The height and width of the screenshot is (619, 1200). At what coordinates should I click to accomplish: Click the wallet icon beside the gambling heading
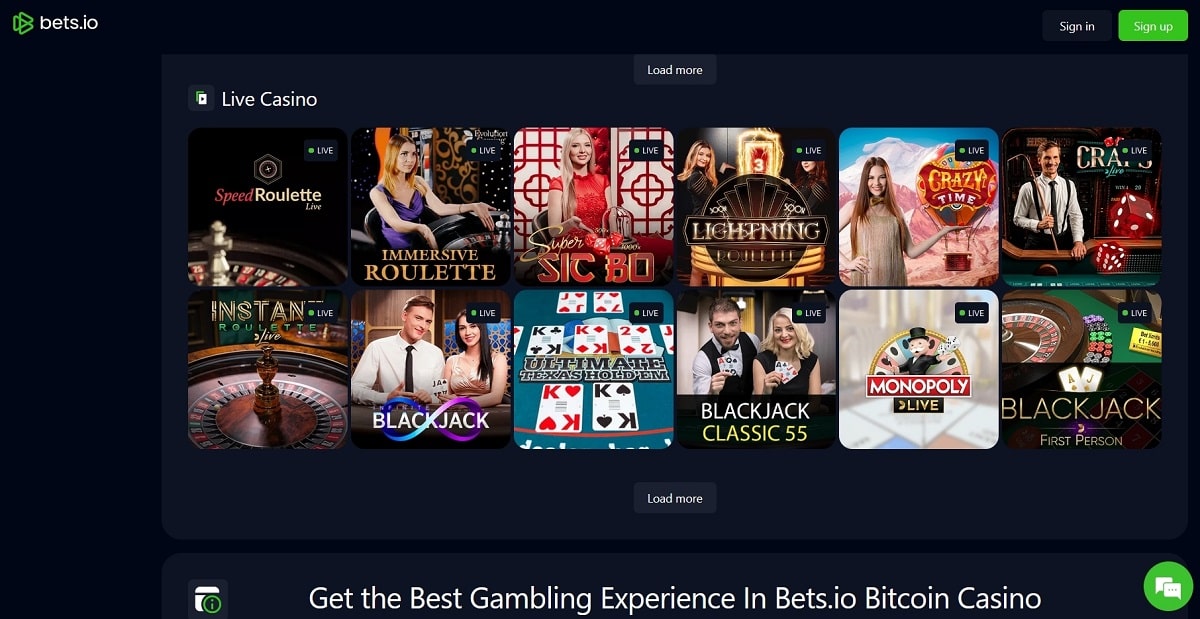pos(208,599)
